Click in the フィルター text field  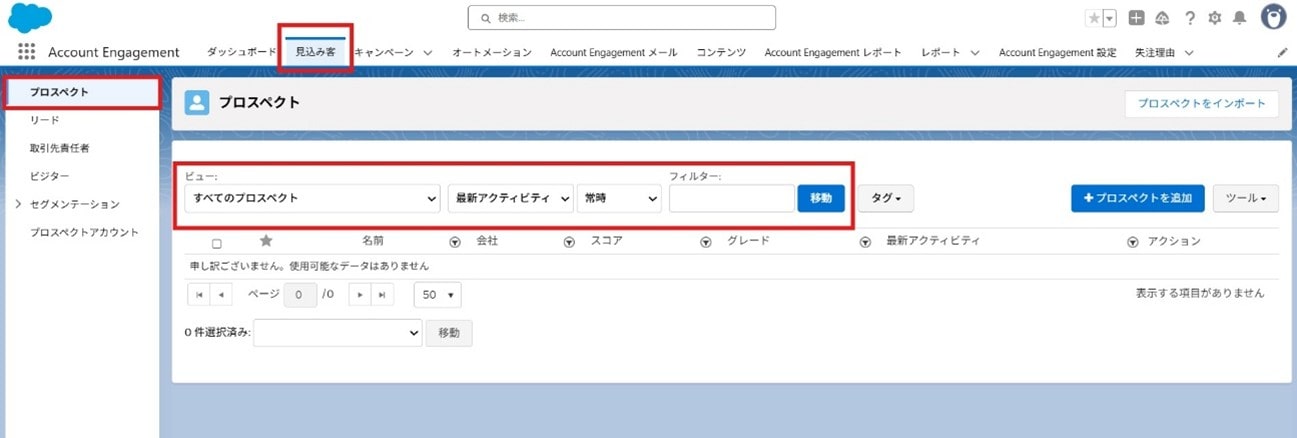tap(732, 198)
